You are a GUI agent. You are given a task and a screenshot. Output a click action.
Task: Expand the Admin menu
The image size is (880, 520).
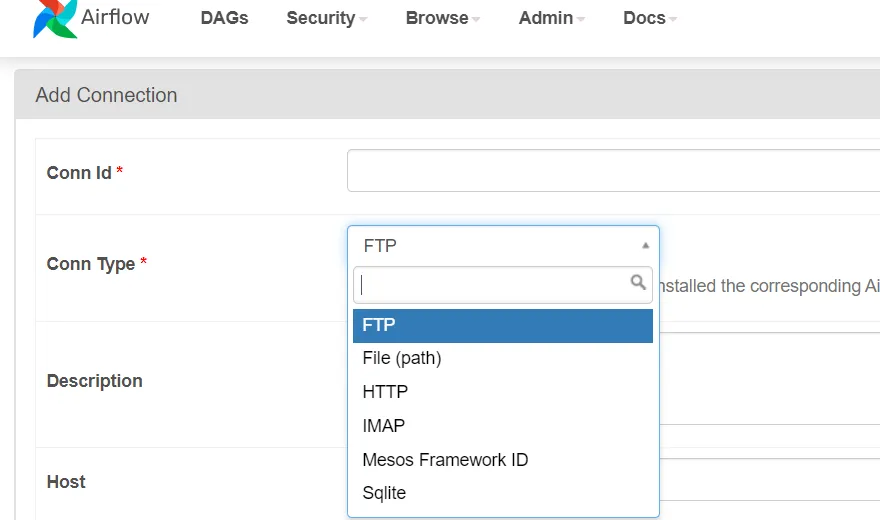[552, 18]
